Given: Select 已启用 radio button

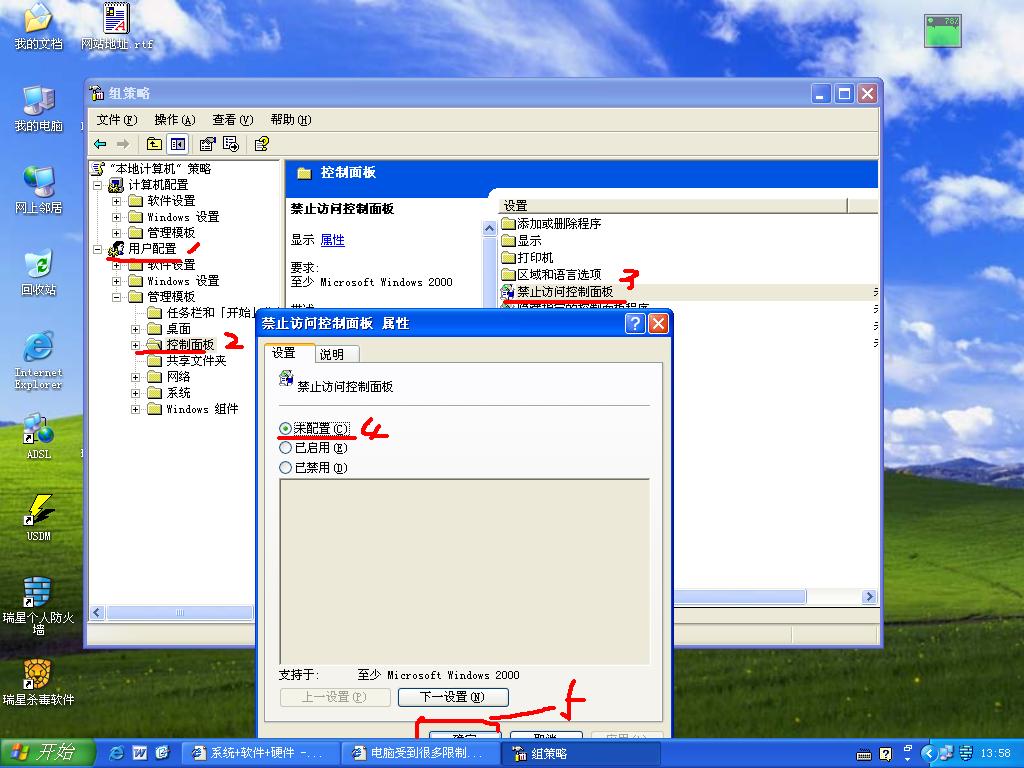Looking at the screenshot, I should (x=285, y=448).
